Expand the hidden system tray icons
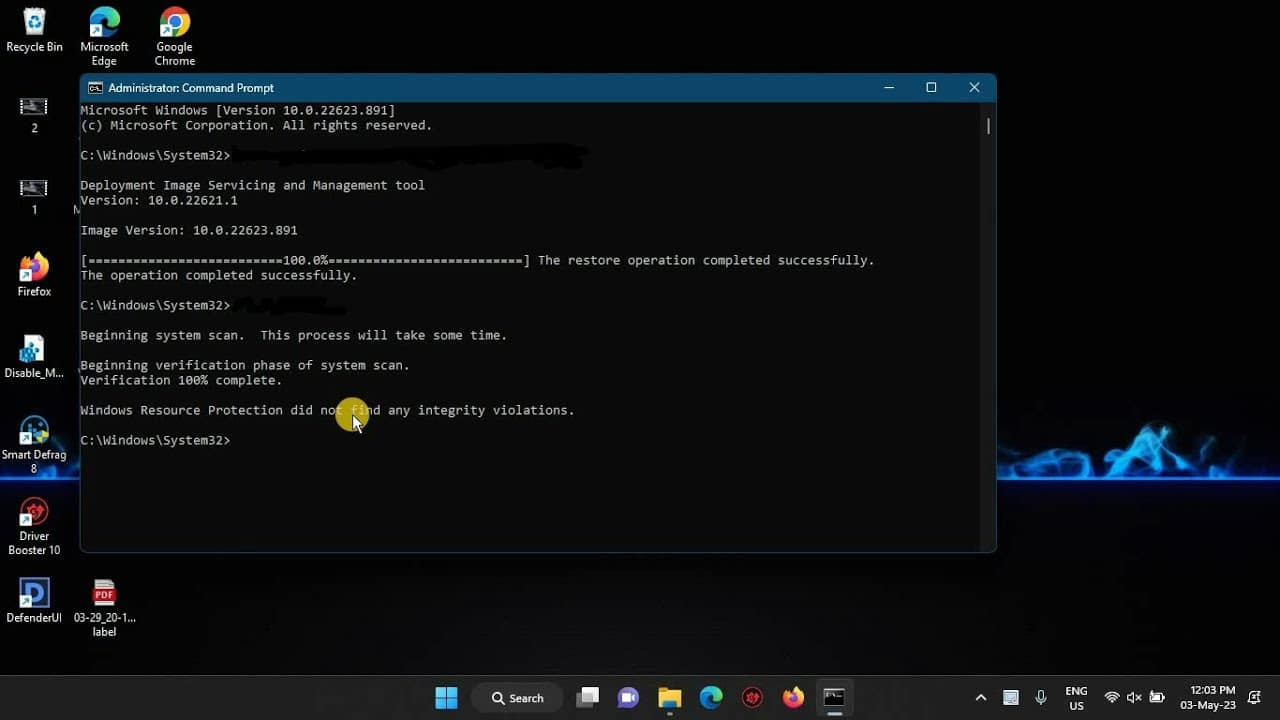The image size is (1280, 720). click(981, 697)
